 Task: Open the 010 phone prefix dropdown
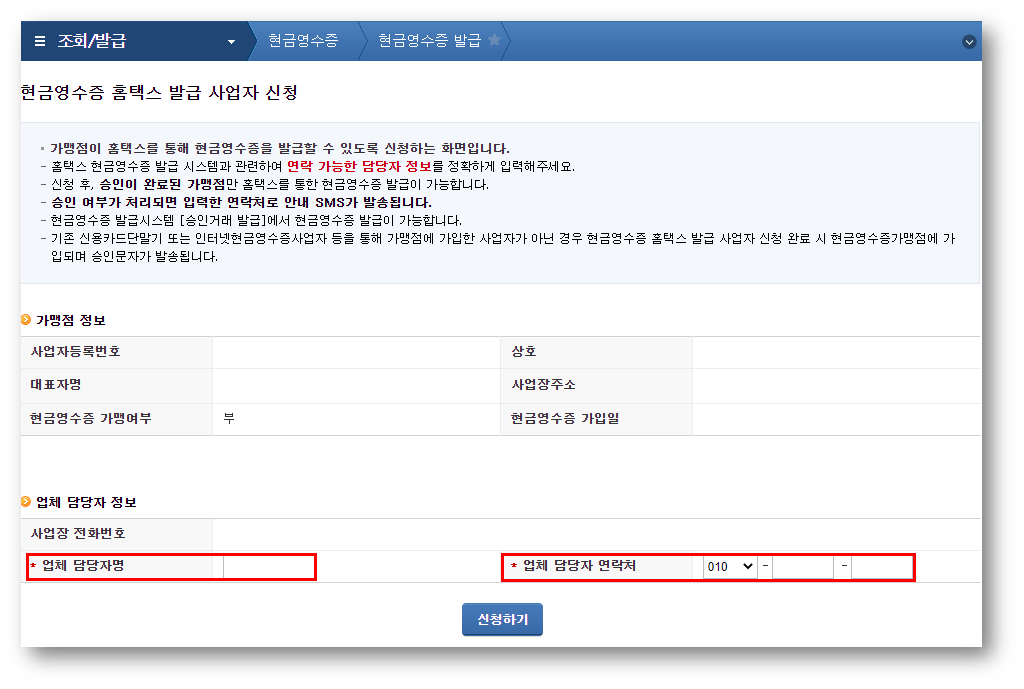(730, 566)
